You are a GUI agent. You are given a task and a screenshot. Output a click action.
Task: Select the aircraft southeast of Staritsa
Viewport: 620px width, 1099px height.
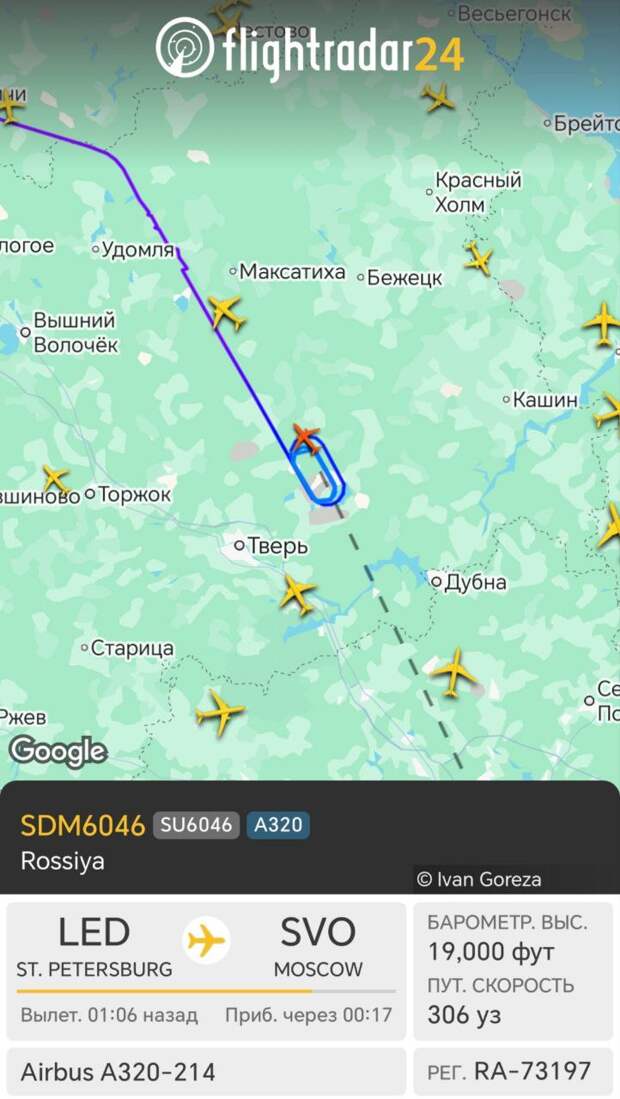click(220, 711)
